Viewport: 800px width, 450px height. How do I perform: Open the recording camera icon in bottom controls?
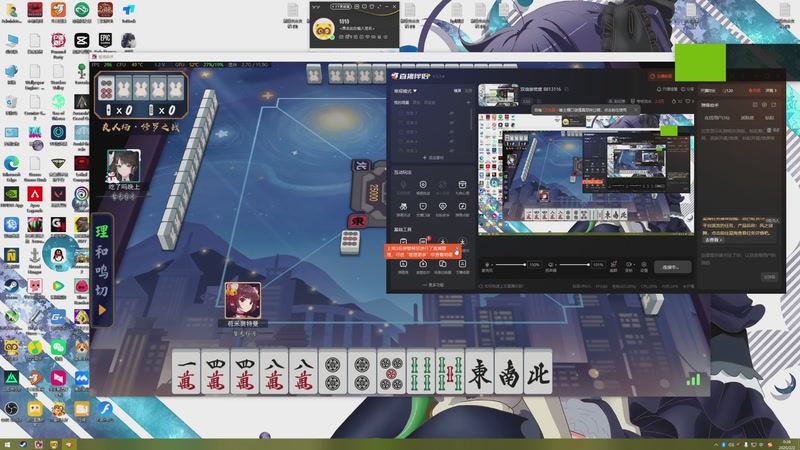[629, 265]
